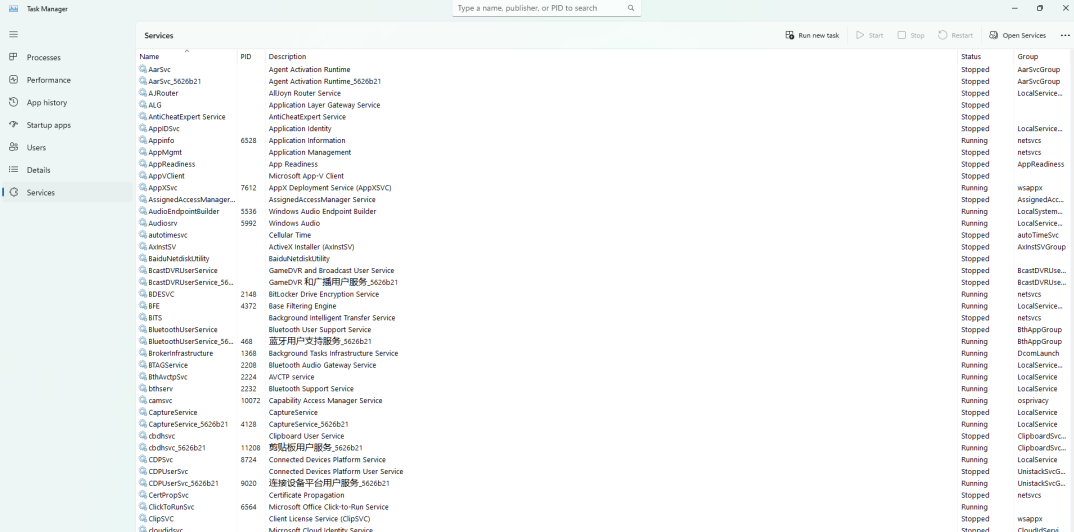
Task: Sort services by Name column header
Action: coord(150,57)
